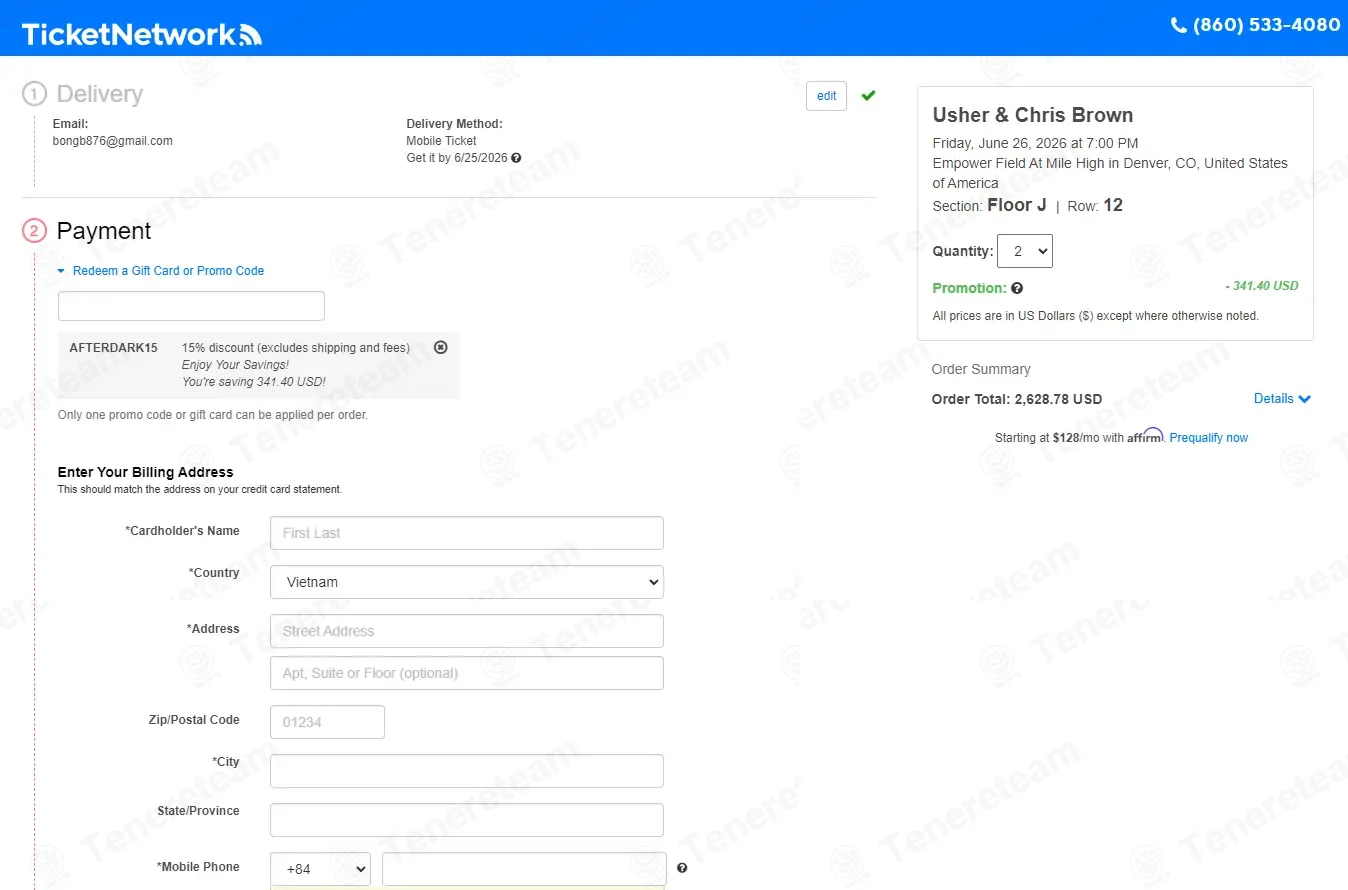Click the Affirm logo
This screenshot has height=890, width=1348.
[x=1145, y=436]
